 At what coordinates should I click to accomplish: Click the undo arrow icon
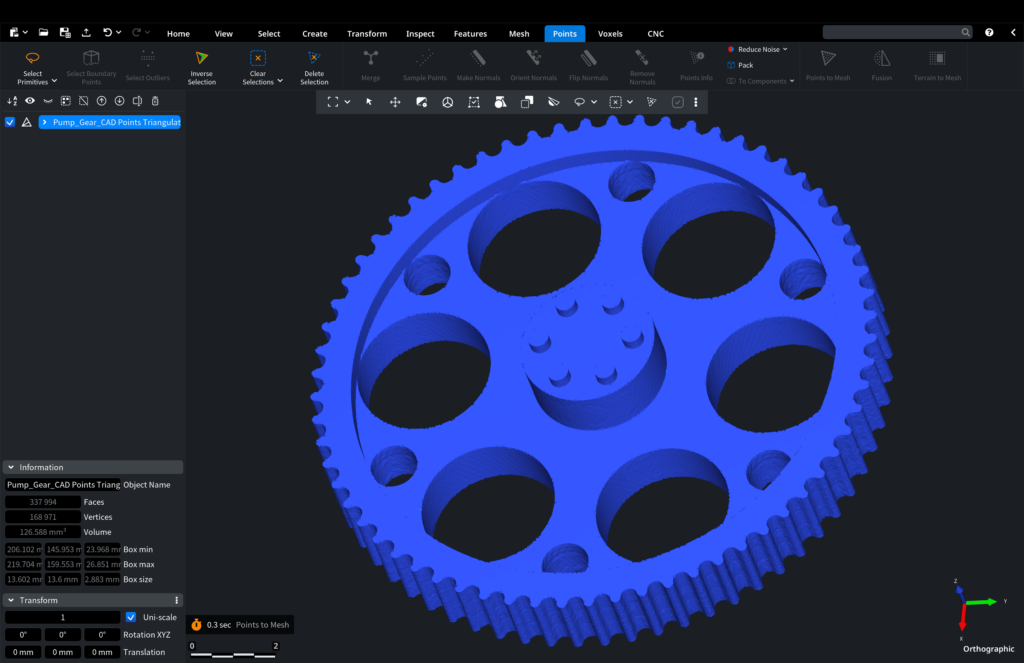tap(107, 33)
